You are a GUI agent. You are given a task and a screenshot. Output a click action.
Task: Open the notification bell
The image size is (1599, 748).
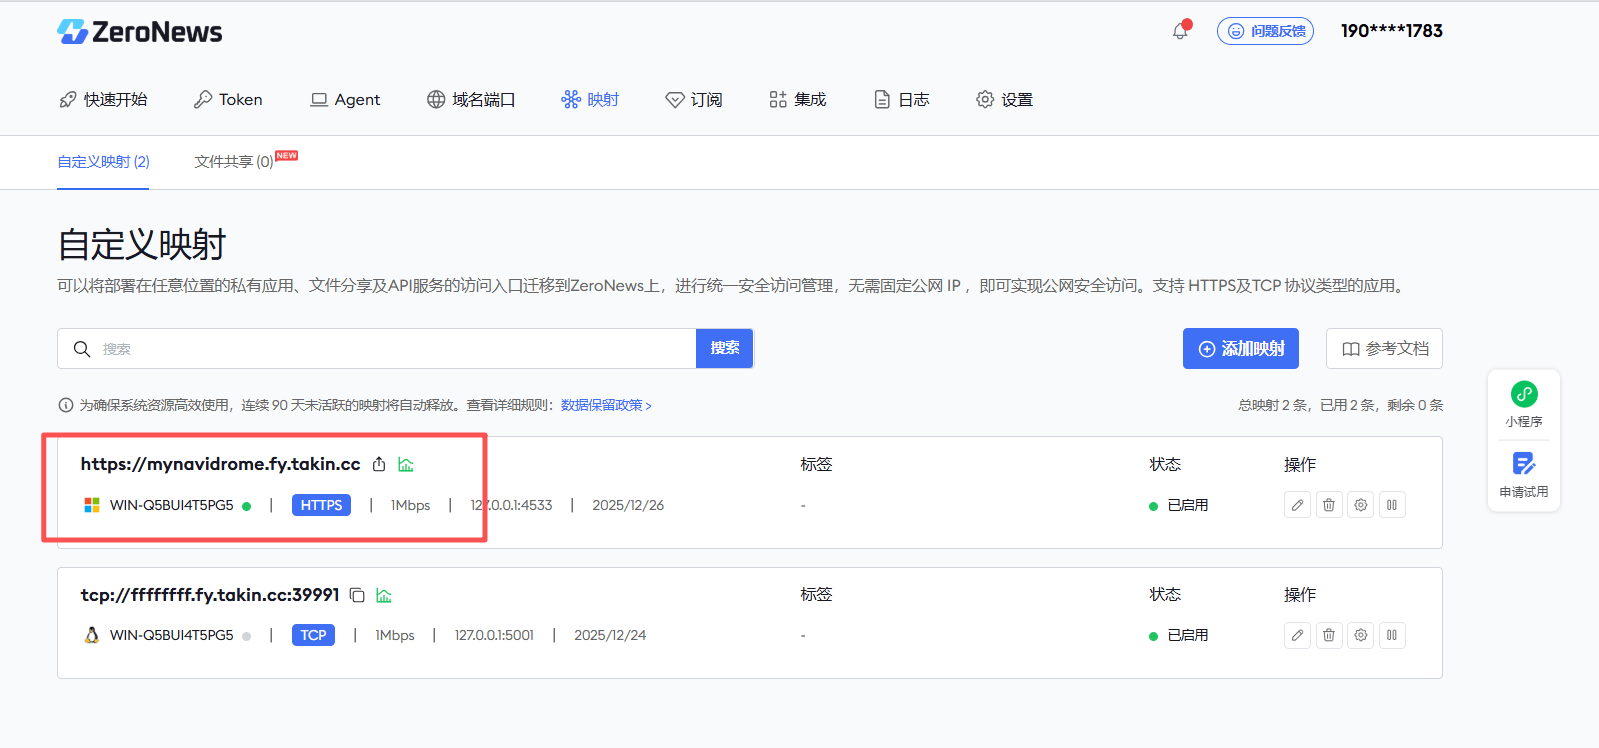click(x=1180, y=31)
